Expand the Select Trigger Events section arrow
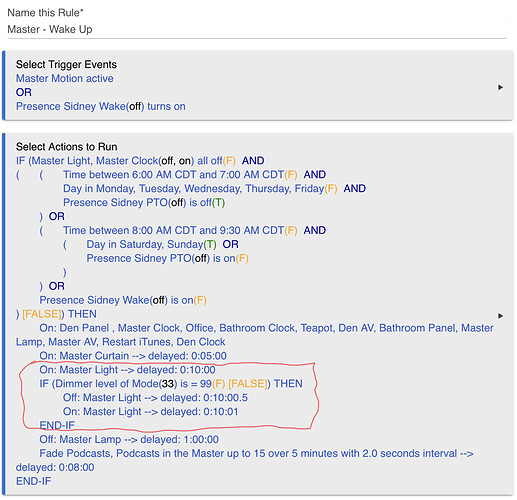This screenshot has width=517, height=500. point(500,87)
